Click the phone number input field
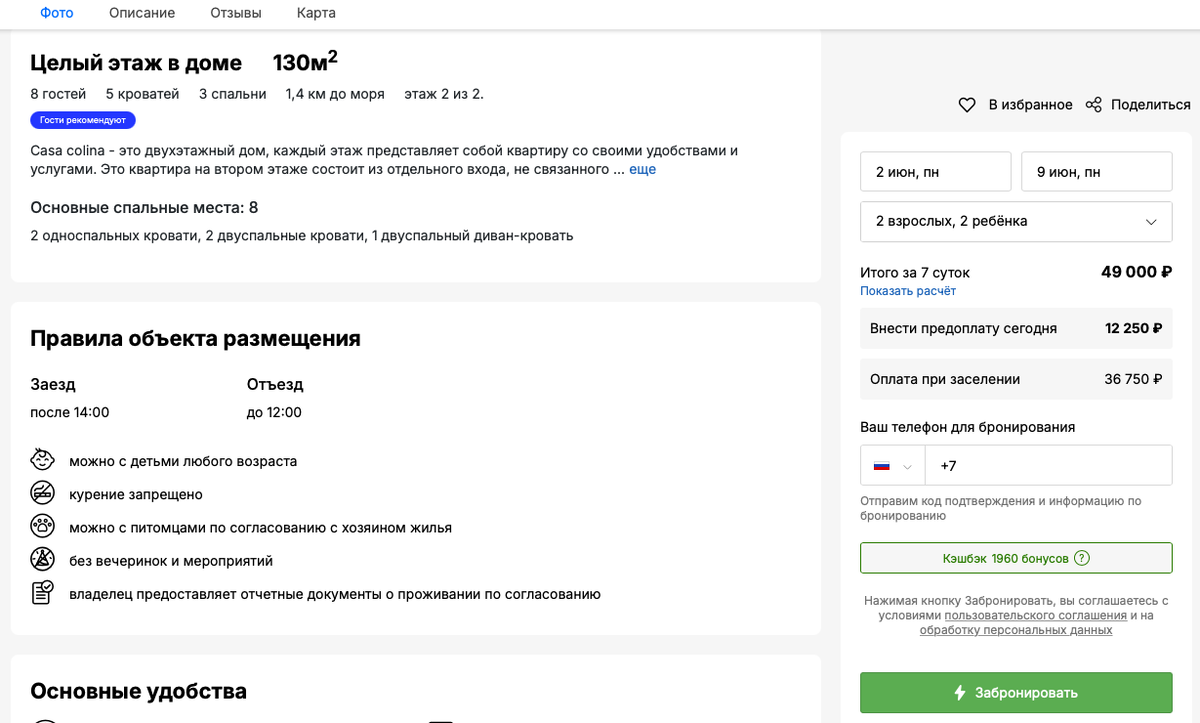The height and width of the screenshot is (723, 1200). pos(1048,466)
